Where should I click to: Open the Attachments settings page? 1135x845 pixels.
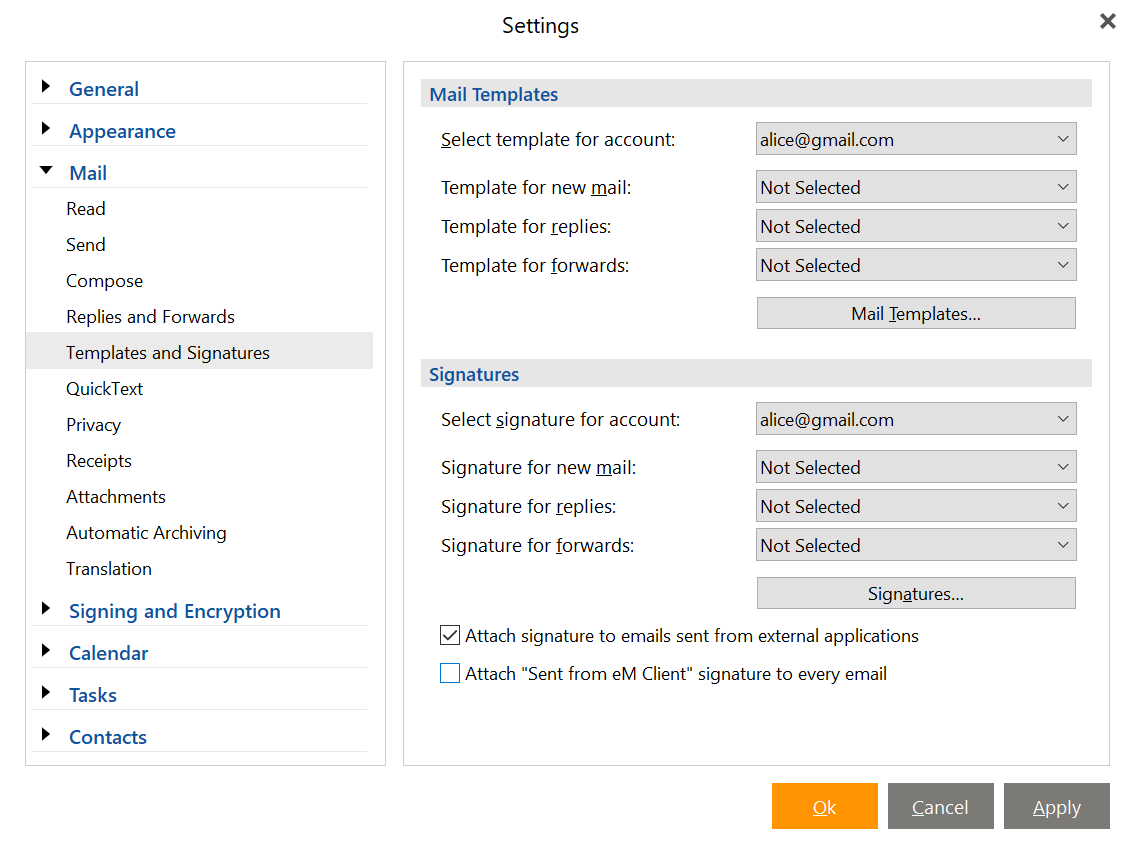(116, 497)
